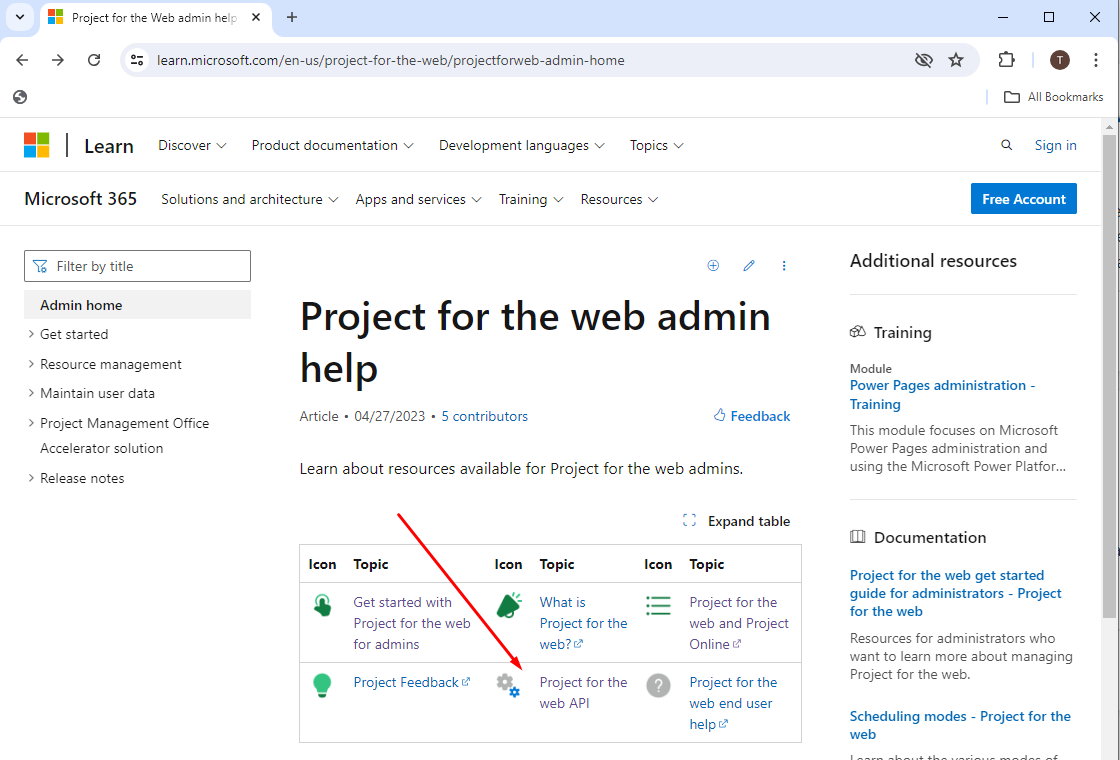View site information icon in address bar
Screen dimensions: 1120x760
click(137, 60)
